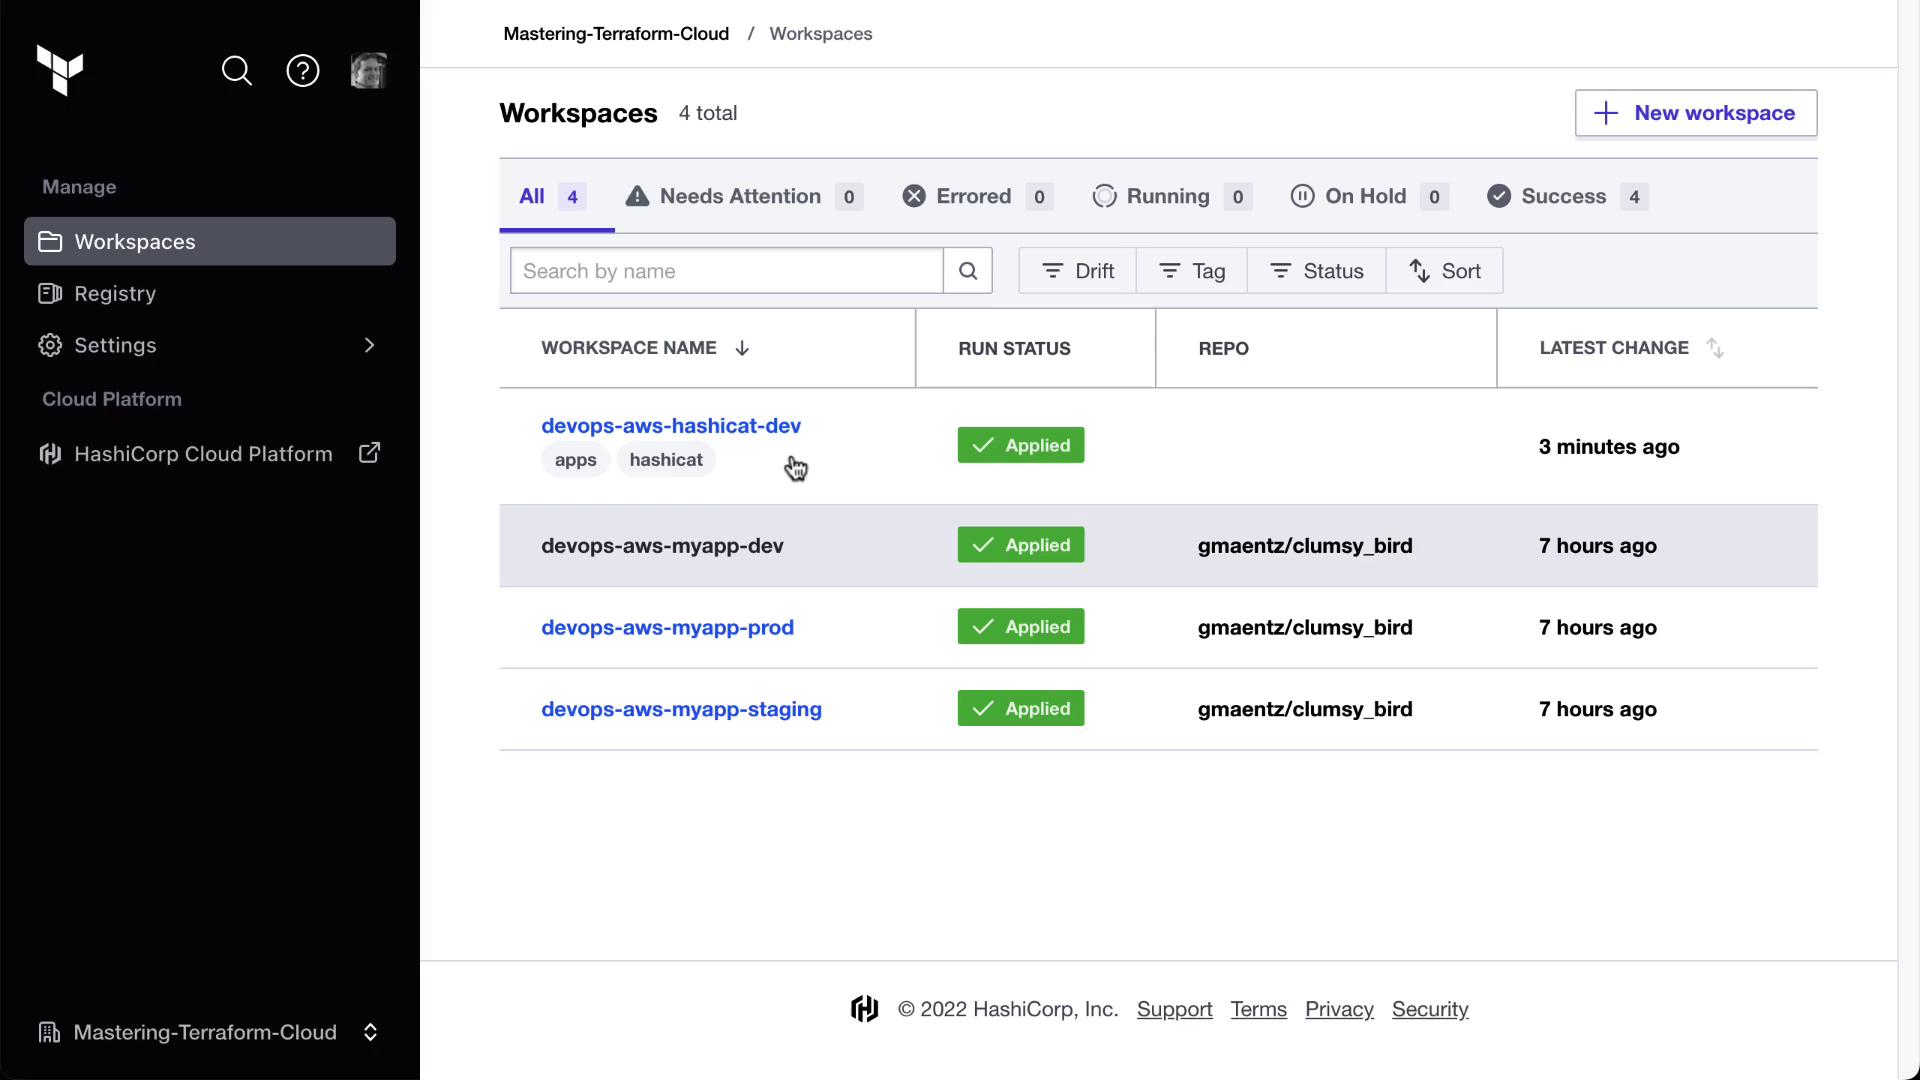The image size is (1920, 1080).
Task: Open the help question mark icon
Action: pos(303,71)
